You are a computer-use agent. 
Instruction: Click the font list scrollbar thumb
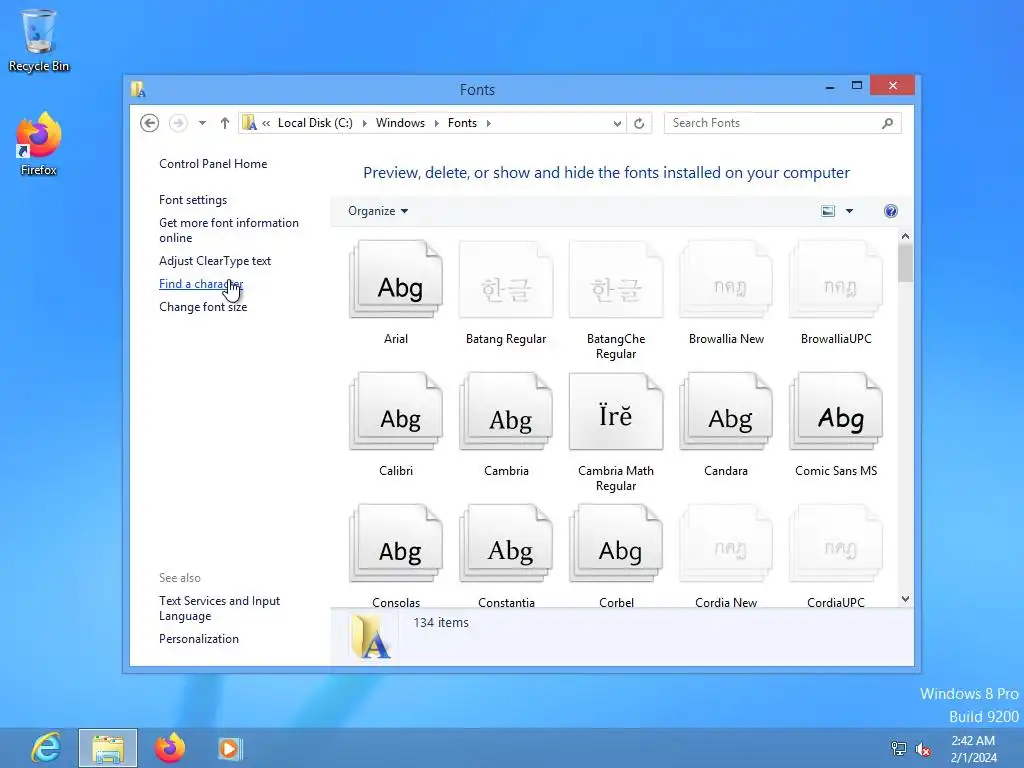coord(905,263)
